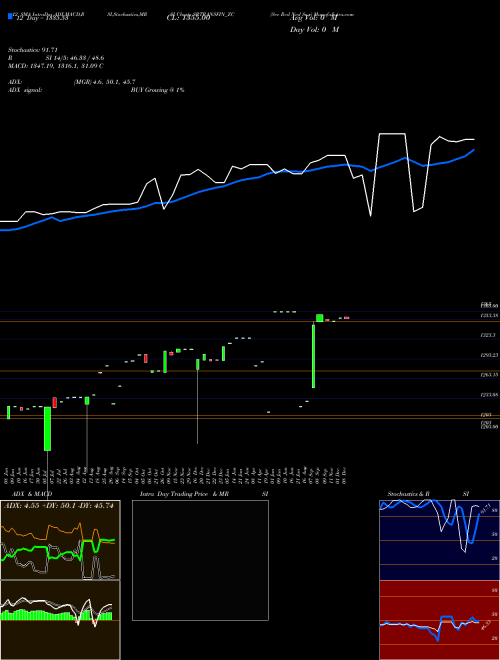This screenshot has height=660, width=500.
Task: Click the 1263.15 price axis label
Action: [x=489, y=375]
